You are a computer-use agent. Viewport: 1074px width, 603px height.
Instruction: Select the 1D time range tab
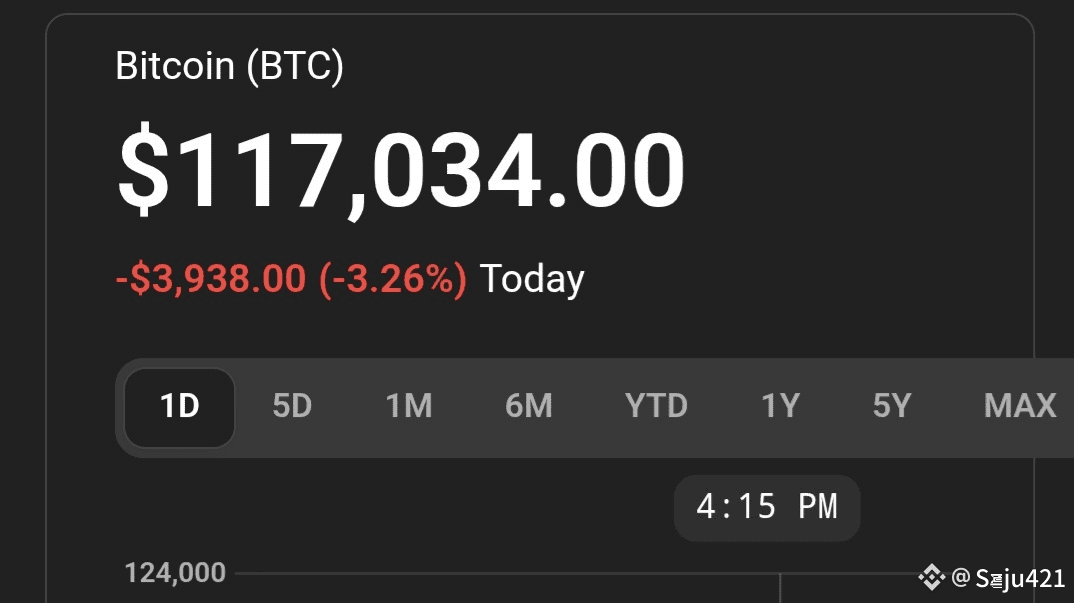[180, 407]
